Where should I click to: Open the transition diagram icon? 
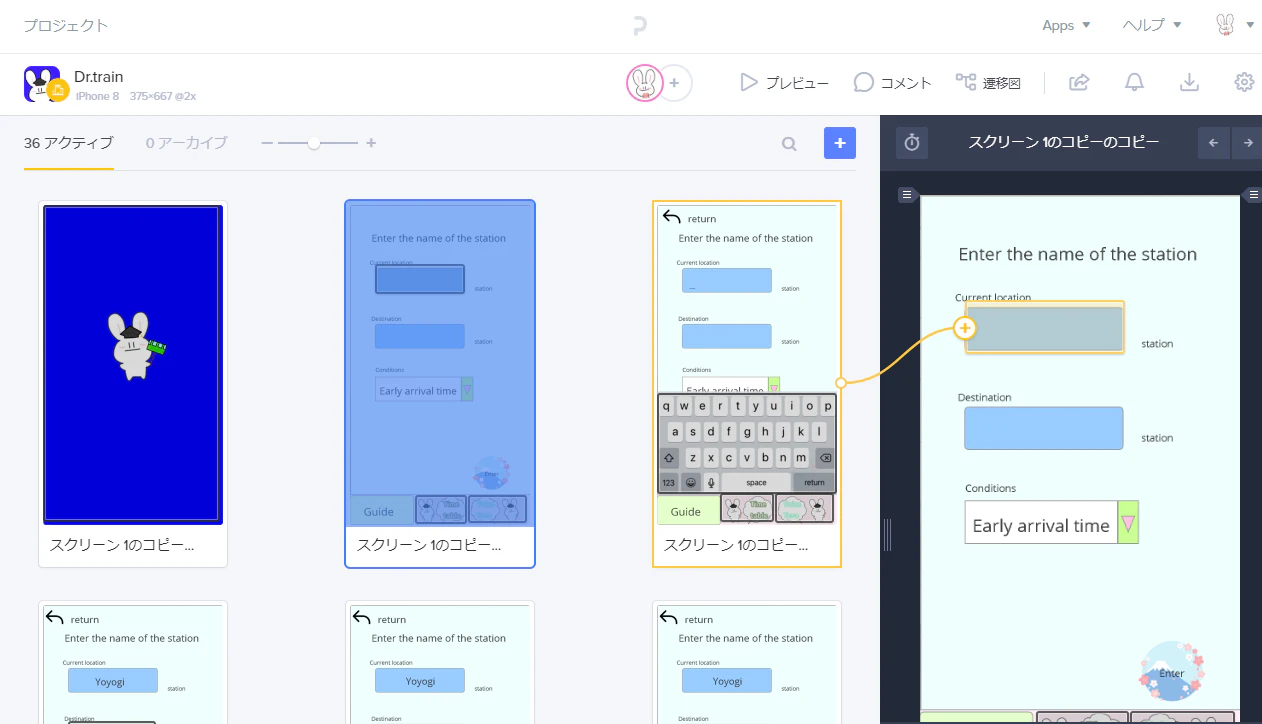click(x=966, y=82)
